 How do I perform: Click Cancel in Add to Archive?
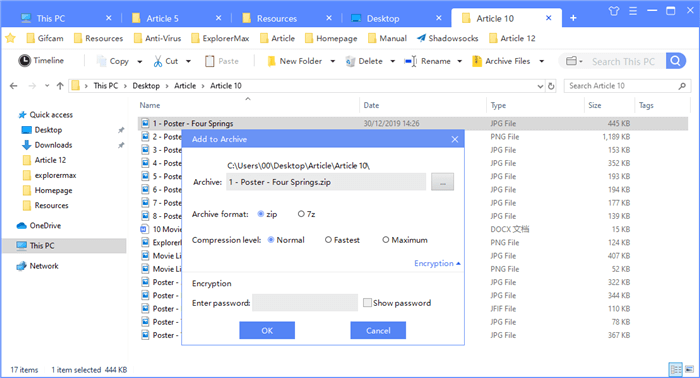378,331
